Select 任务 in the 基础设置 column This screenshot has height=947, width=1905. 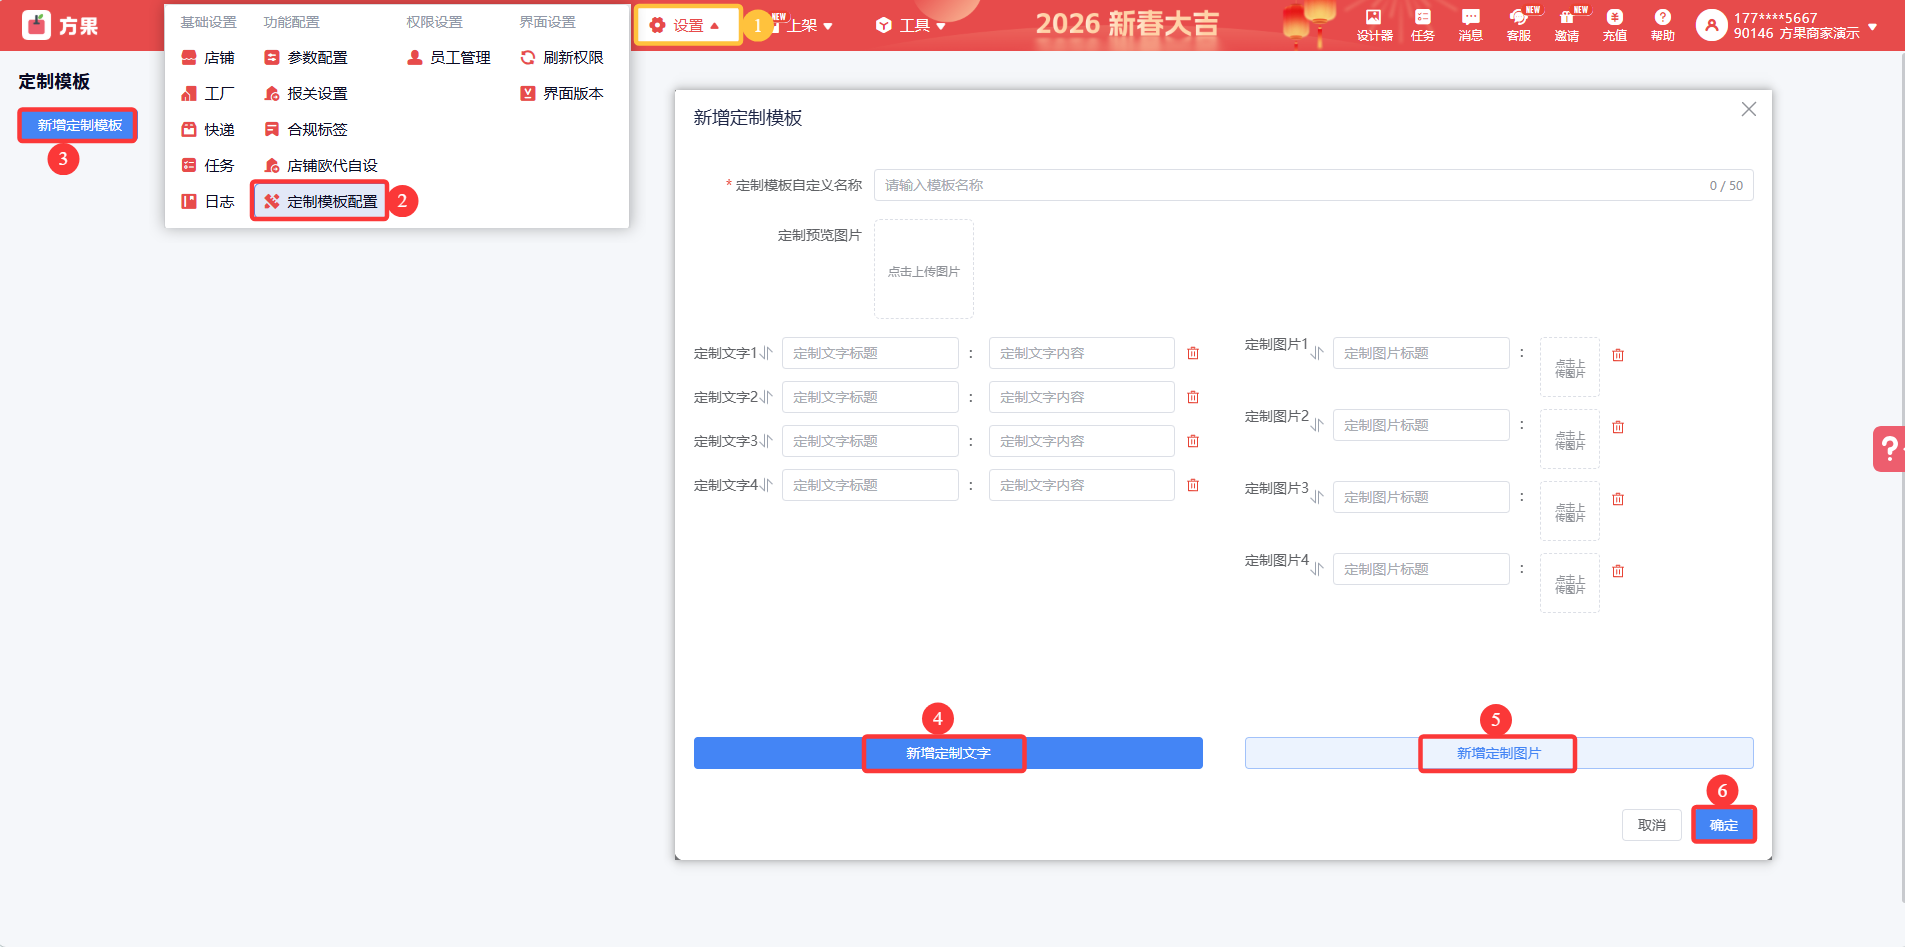[208, 166]
